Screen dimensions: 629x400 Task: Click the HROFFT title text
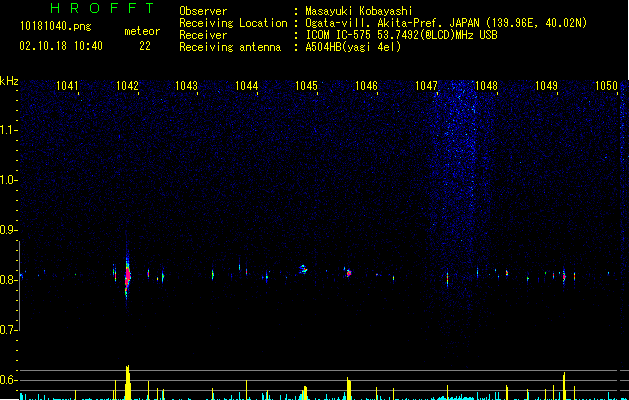point(102,8)
